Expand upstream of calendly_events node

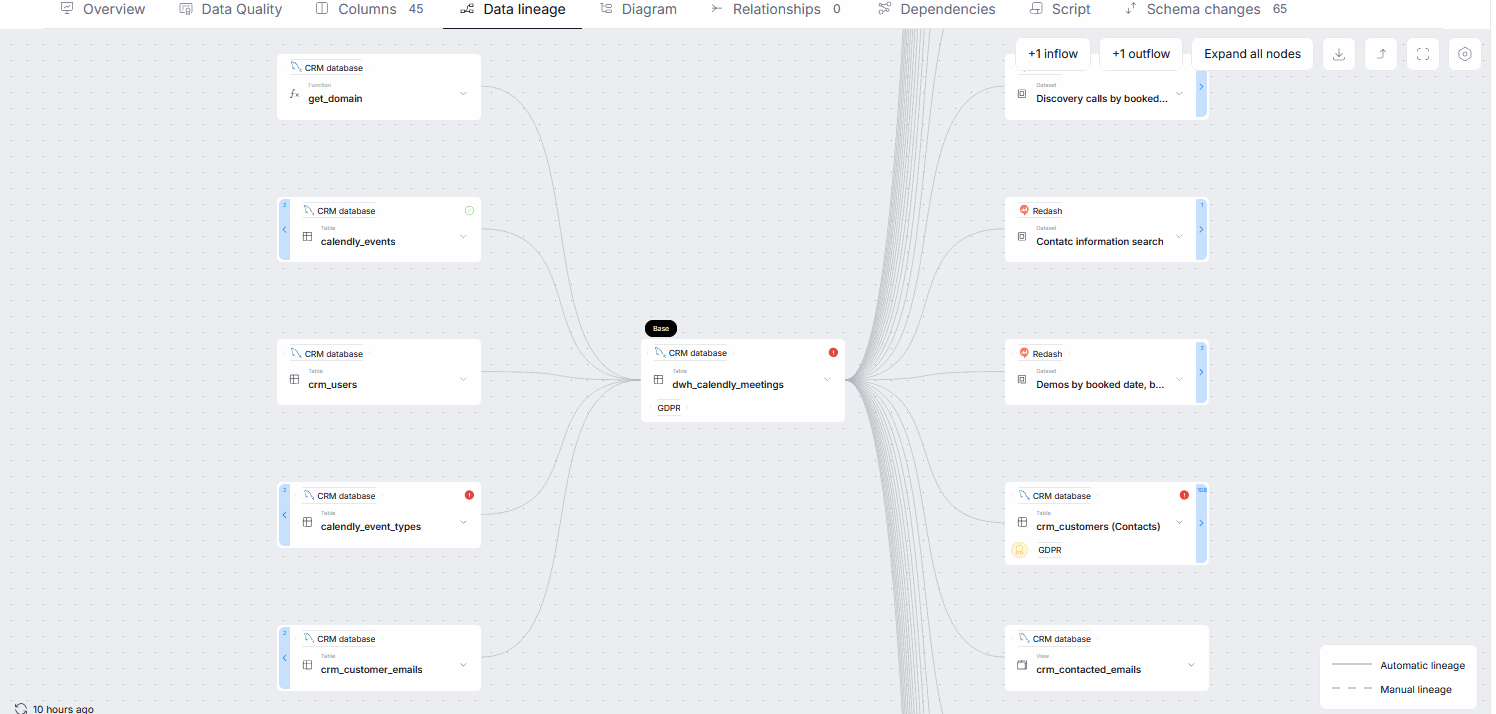[284, 230]
